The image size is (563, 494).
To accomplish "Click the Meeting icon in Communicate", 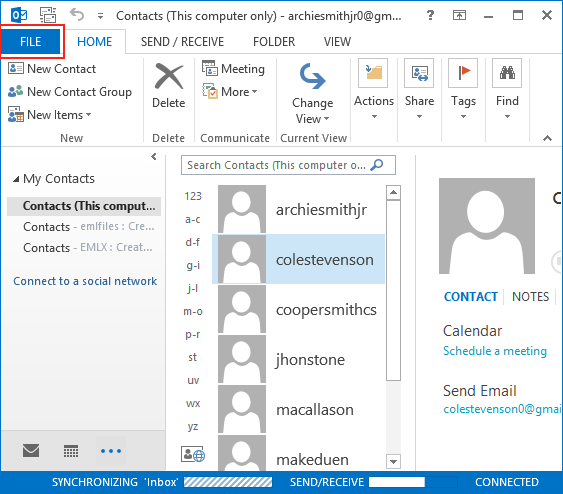I will (210, 68).
